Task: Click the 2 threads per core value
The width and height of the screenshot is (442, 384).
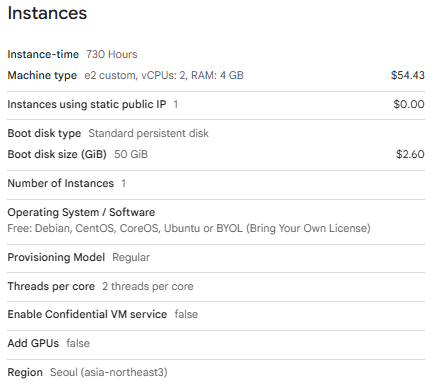Action: pos(148,286)
